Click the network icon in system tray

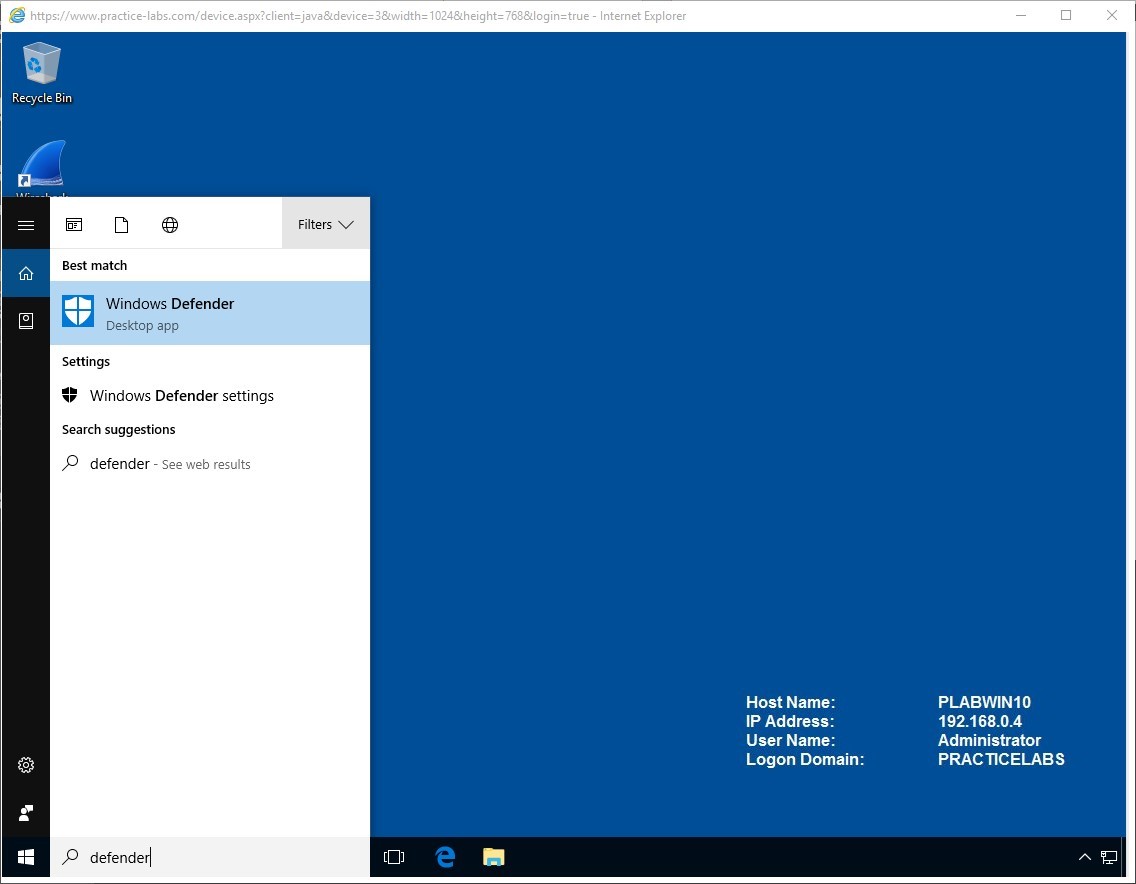(1108, 857)
